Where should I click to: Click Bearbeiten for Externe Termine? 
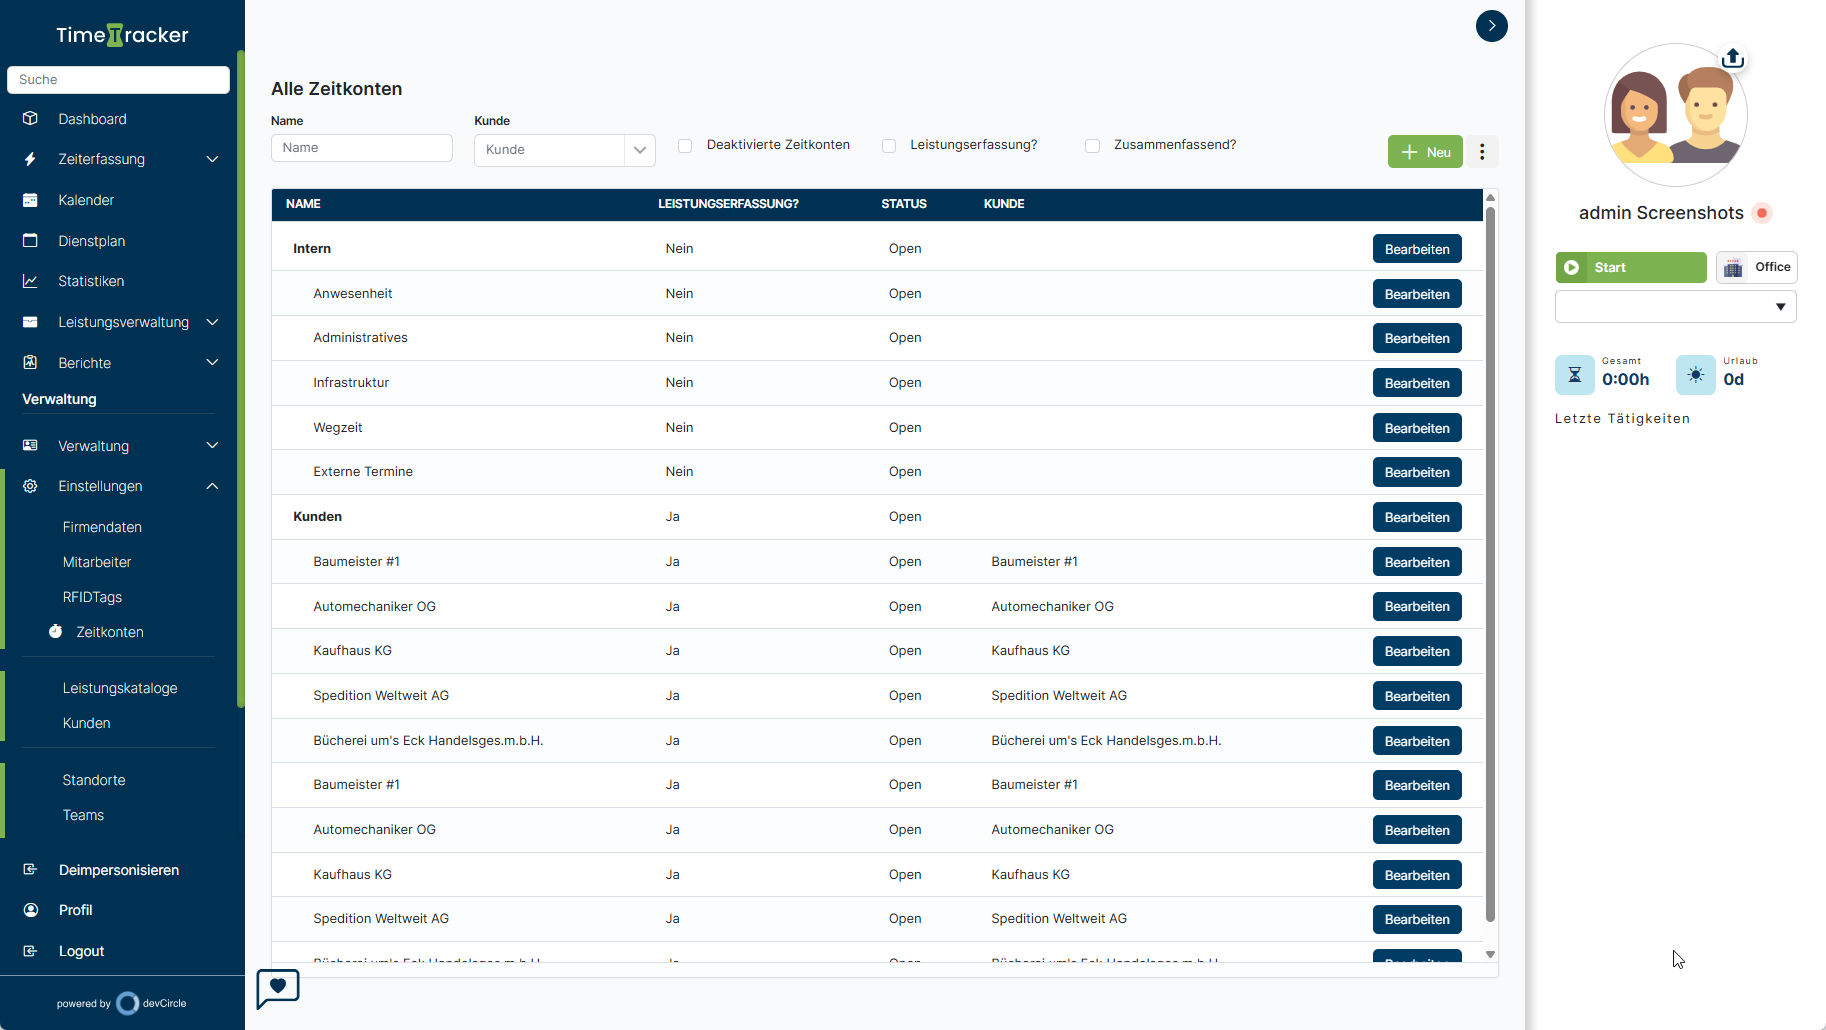(1417, 472)
